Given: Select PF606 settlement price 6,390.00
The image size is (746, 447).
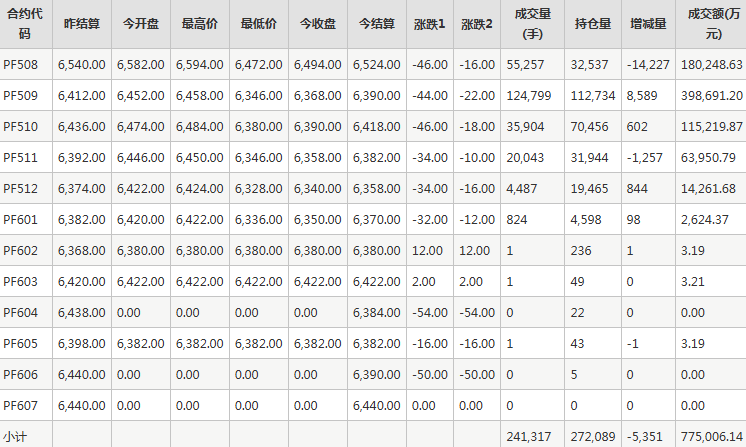Looking at the screenshot, I should click(x=377, y=375).
